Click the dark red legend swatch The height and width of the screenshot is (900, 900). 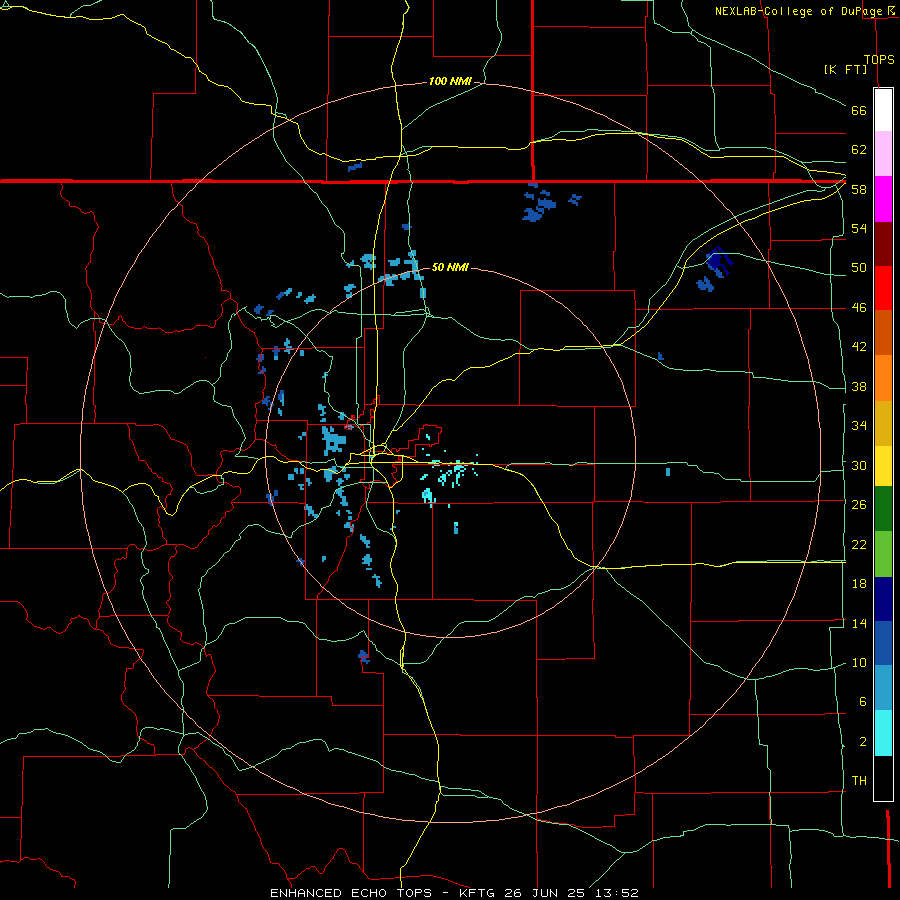(883, 244)
